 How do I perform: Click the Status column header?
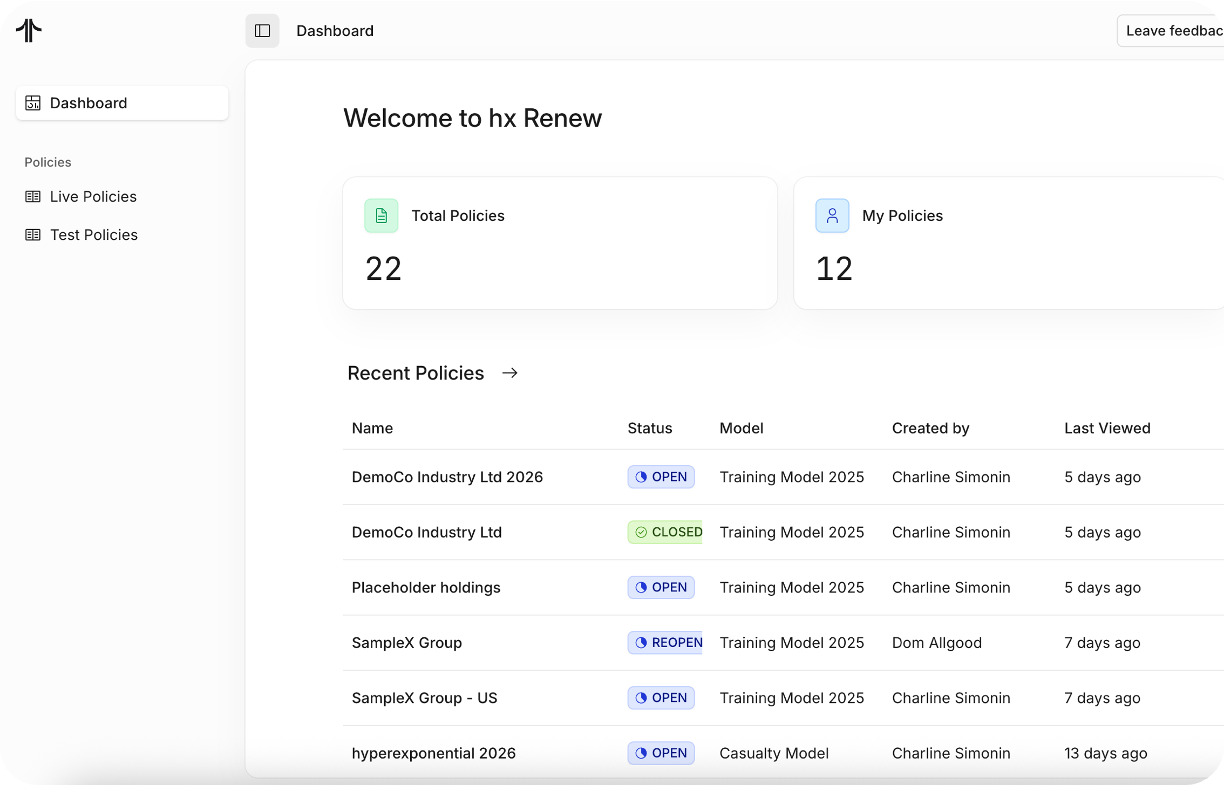tap(650, 428)
